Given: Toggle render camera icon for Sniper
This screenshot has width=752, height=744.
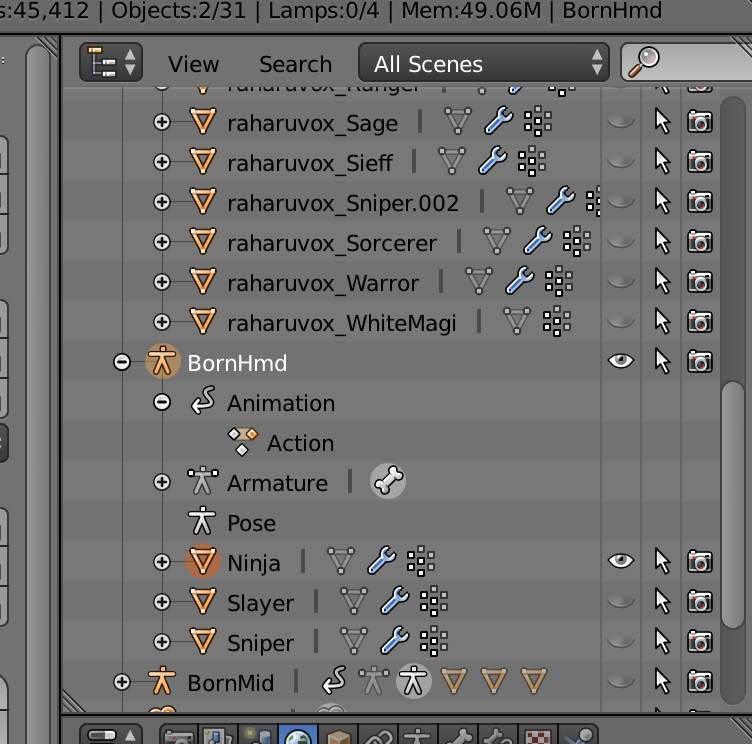Looking at the screenshot, I should pyautogui.click(x=699, y=642).
